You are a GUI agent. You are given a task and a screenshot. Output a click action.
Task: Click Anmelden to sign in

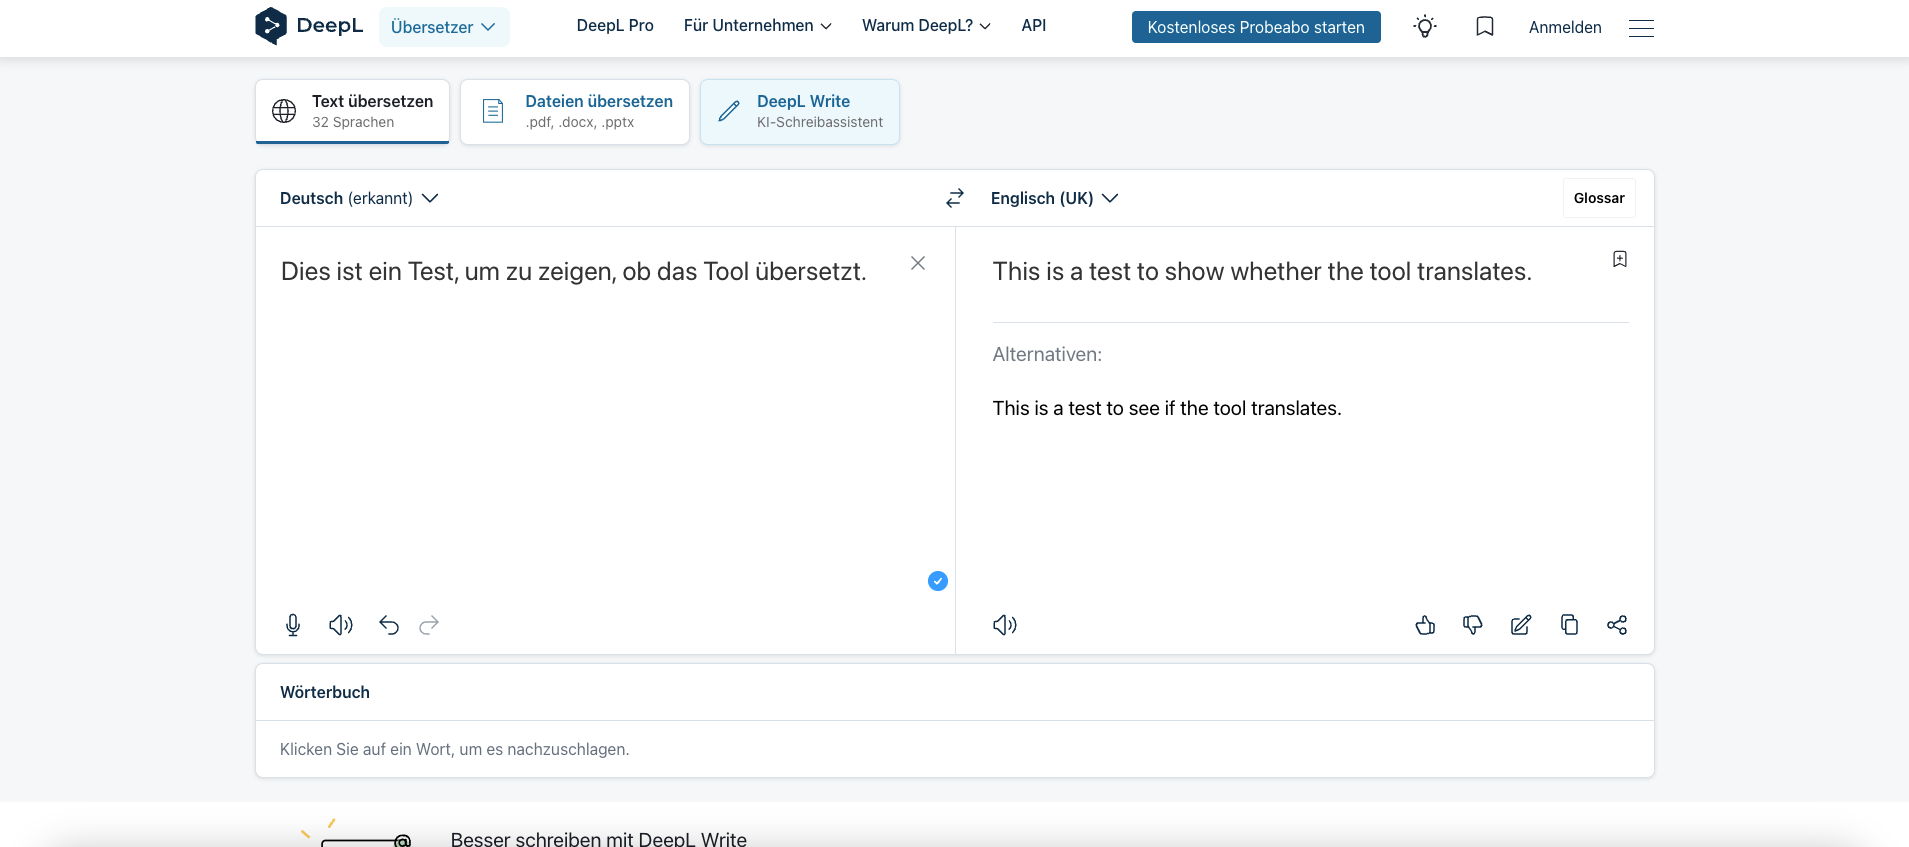1565,27
